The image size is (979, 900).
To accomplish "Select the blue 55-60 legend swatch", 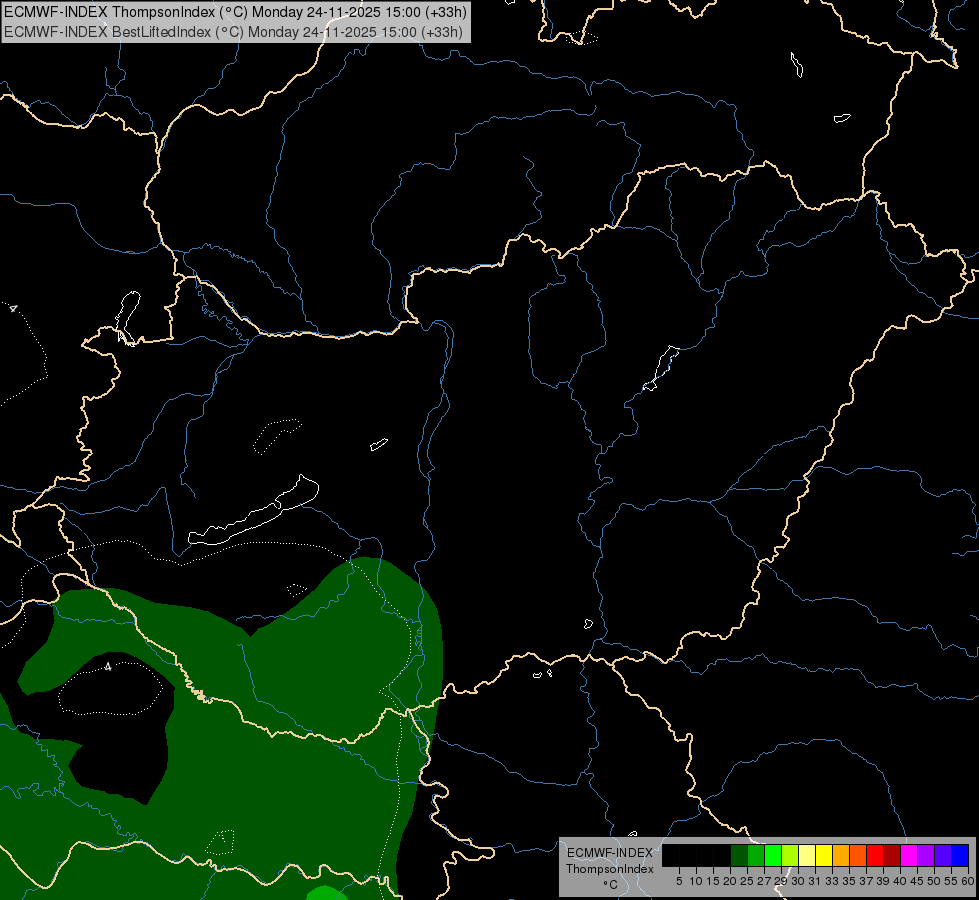I will tap(960, 855).
